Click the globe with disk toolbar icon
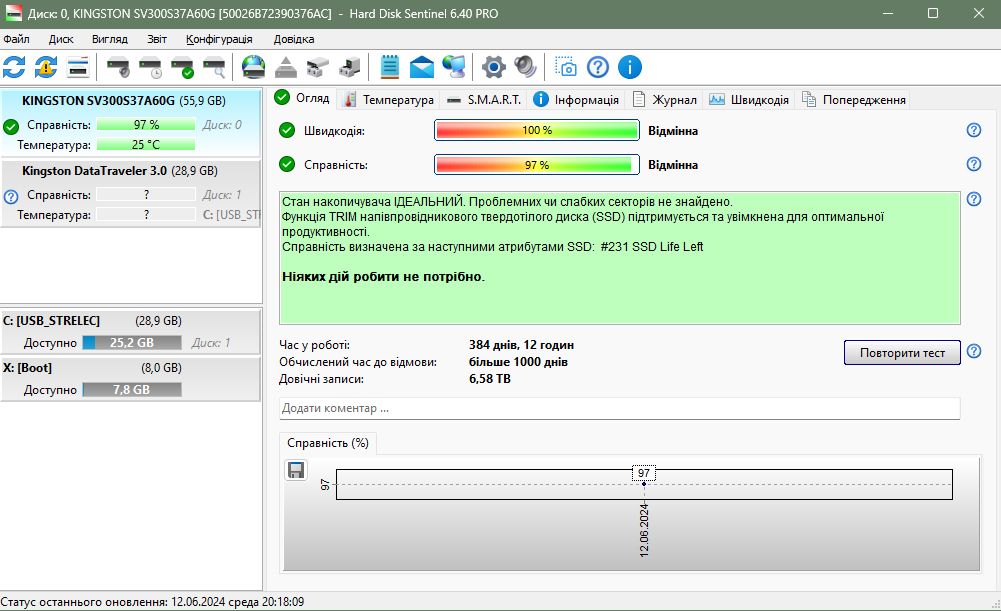 (x=253, y=67)
